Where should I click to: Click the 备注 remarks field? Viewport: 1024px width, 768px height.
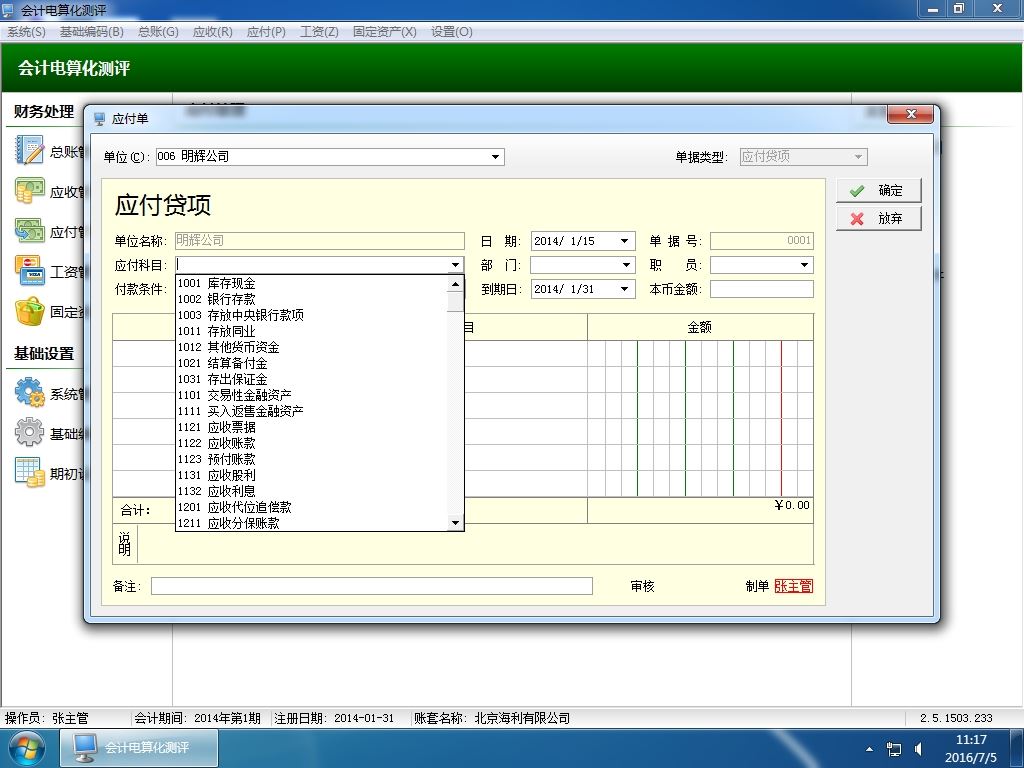[x=372, y=586]
